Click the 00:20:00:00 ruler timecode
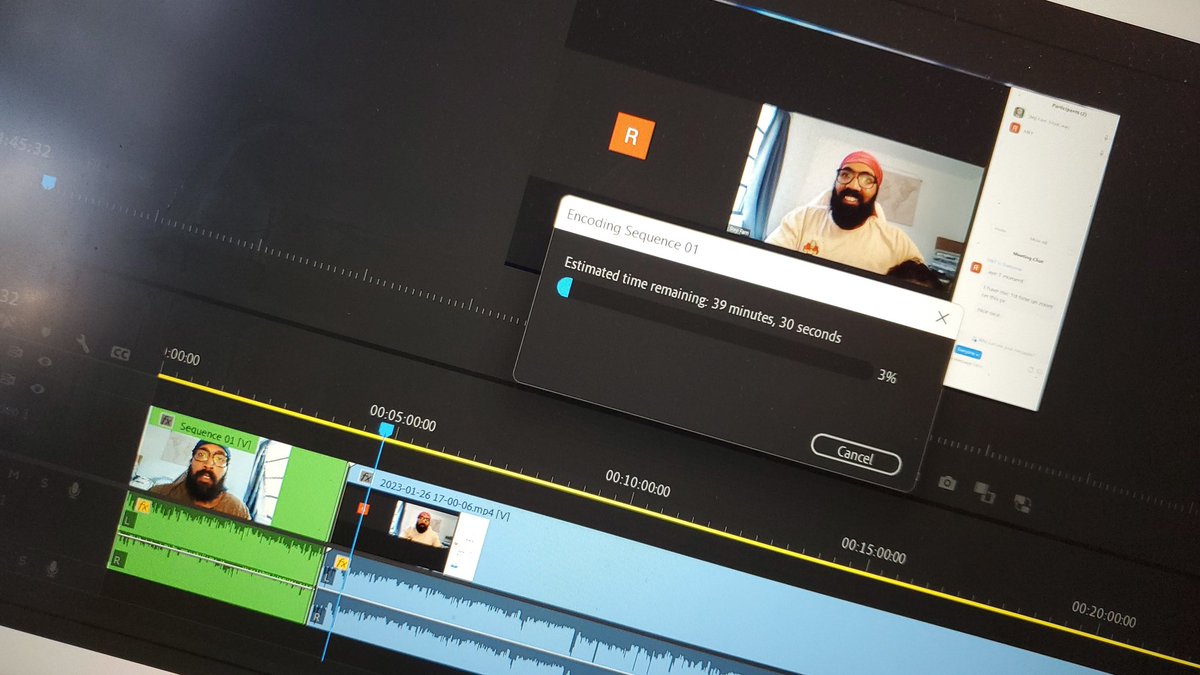 click(x=1106, y=615)
